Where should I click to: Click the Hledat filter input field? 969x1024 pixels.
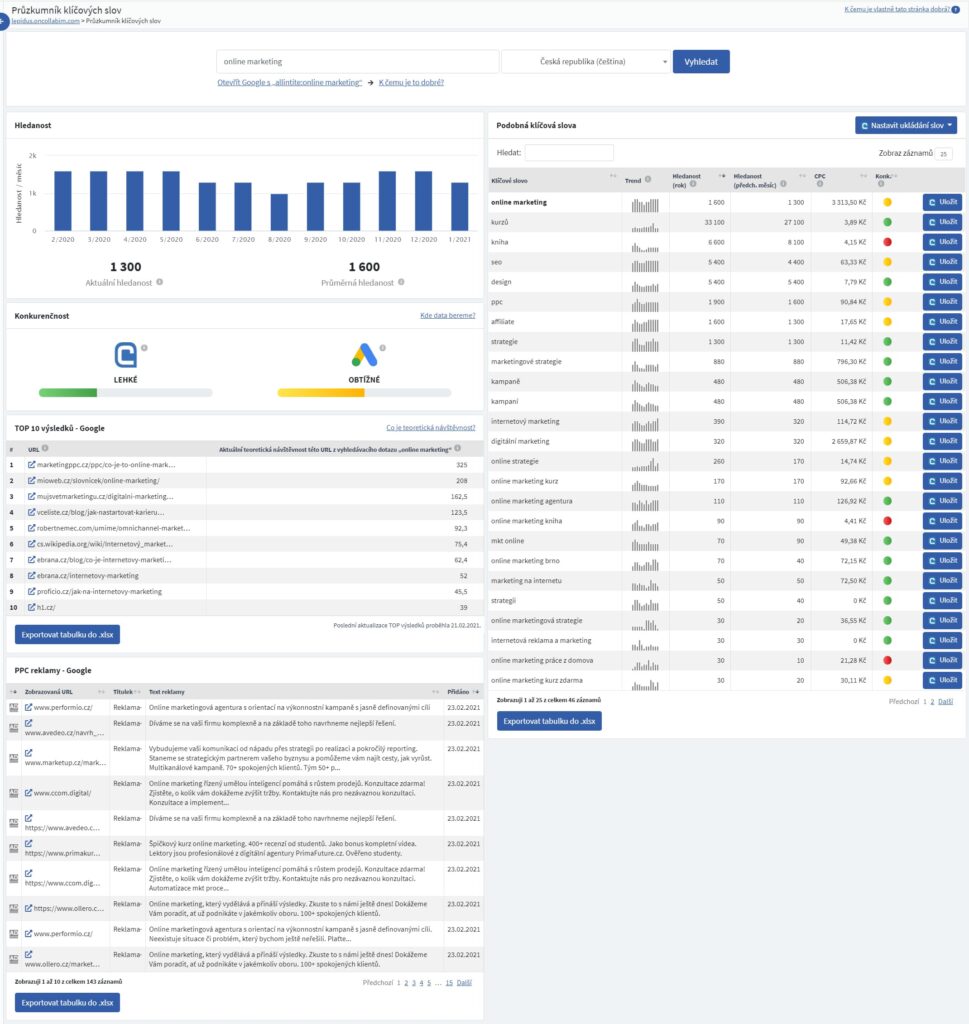coord(569,153)
